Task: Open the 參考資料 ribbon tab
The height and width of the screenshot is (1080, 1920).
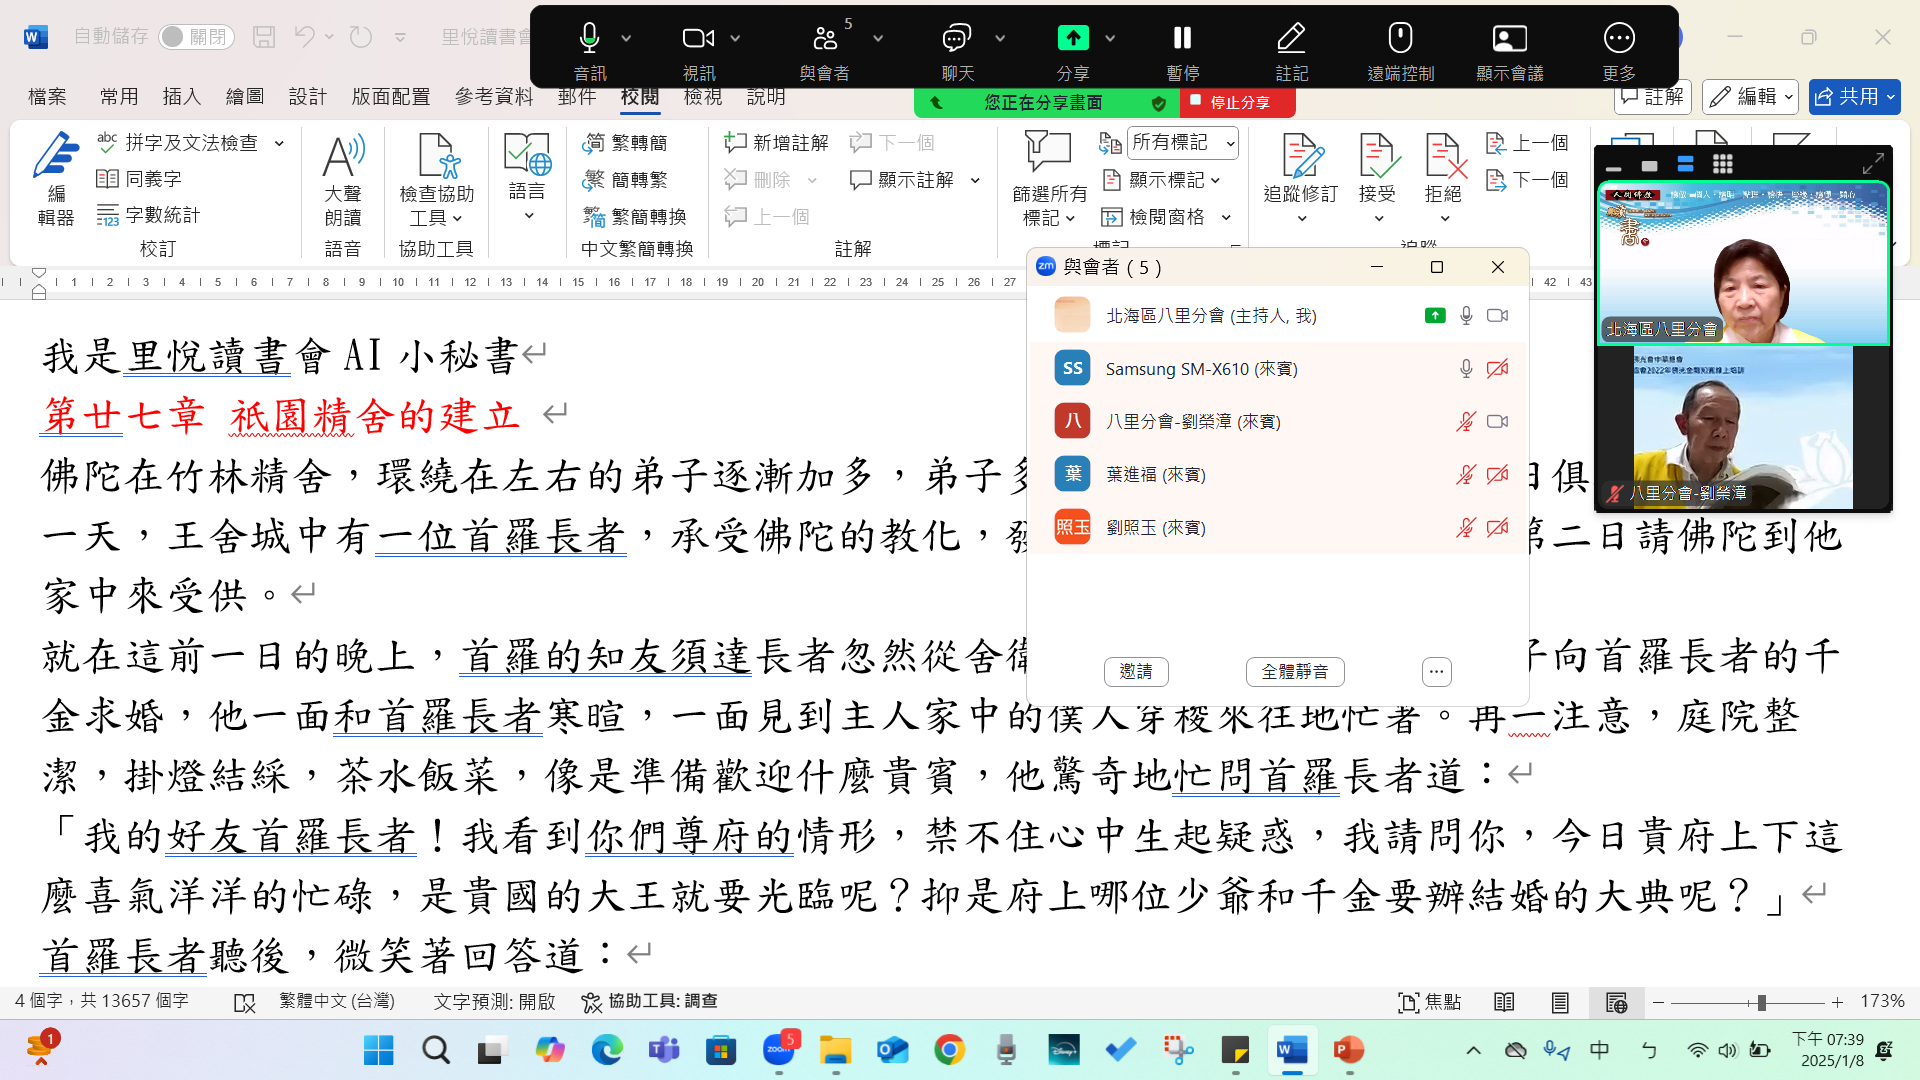Action: (x=494, y=97)
